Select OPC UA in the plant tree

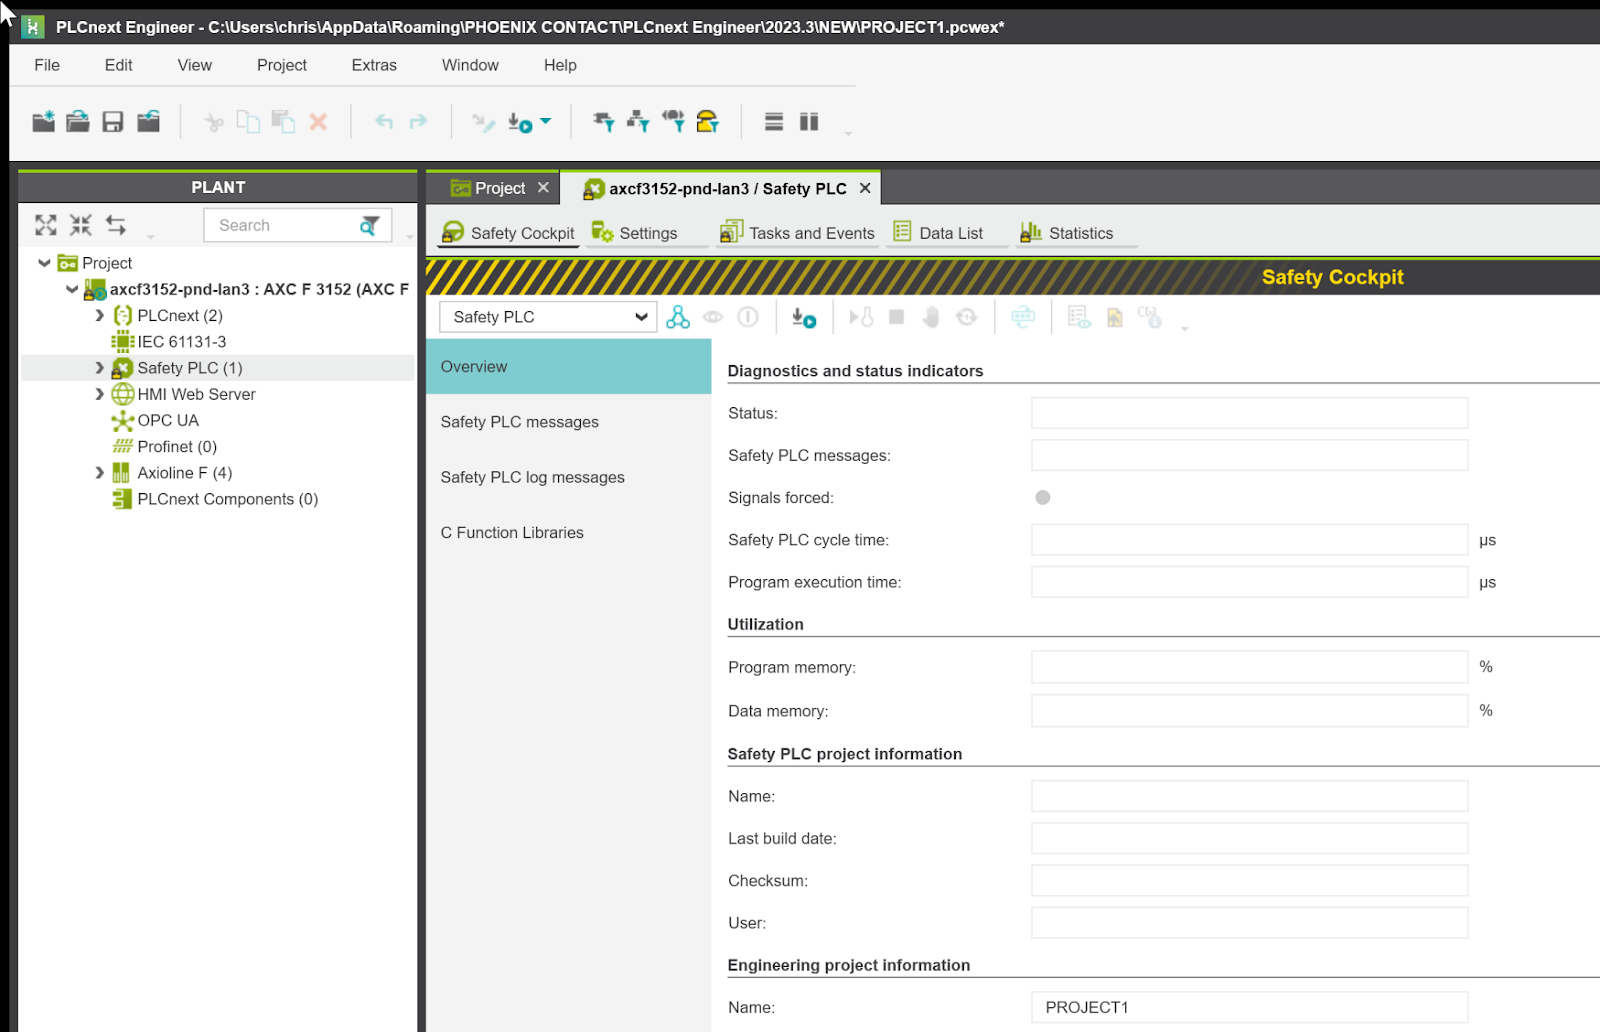(168, 421)
